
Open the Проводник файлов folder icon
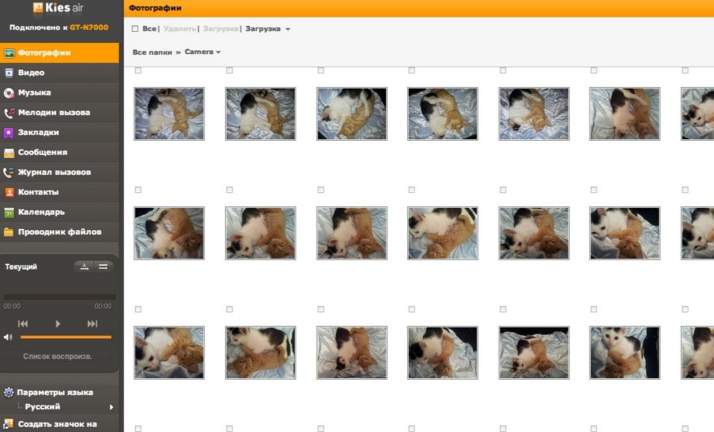point(9,232)
